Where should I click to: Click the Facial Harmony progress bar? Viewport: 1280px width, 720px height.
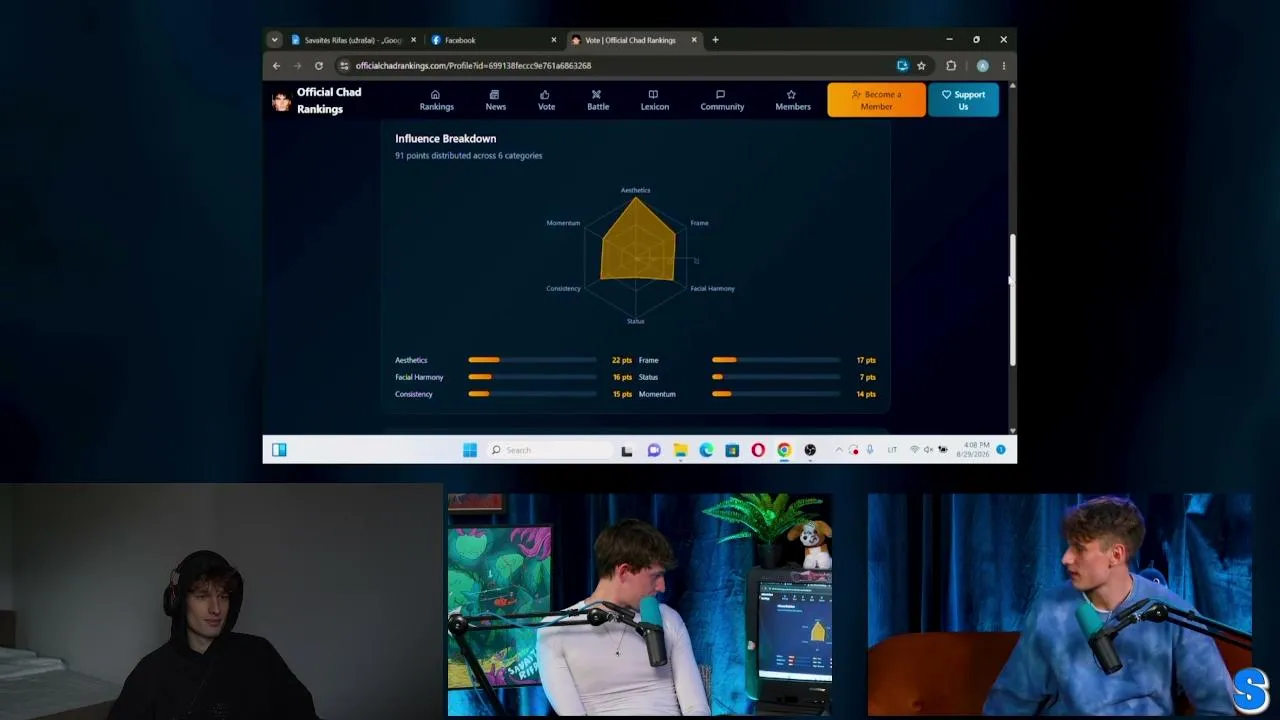point(532,377)
